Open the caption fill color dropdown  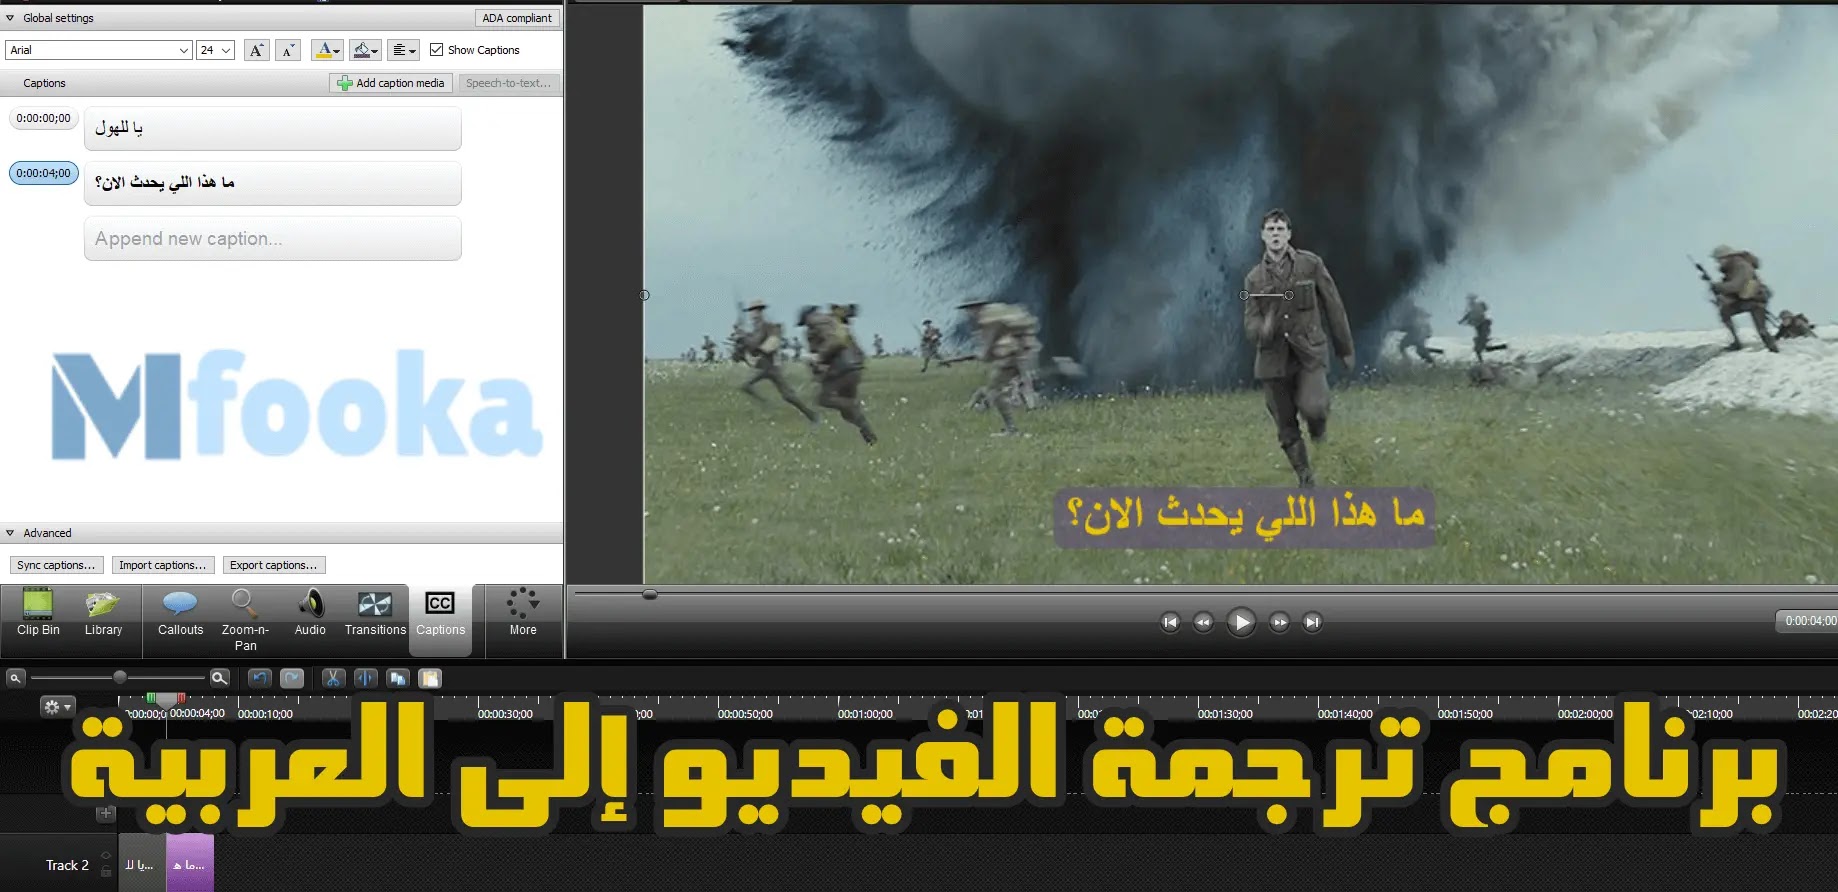[365, 50]
